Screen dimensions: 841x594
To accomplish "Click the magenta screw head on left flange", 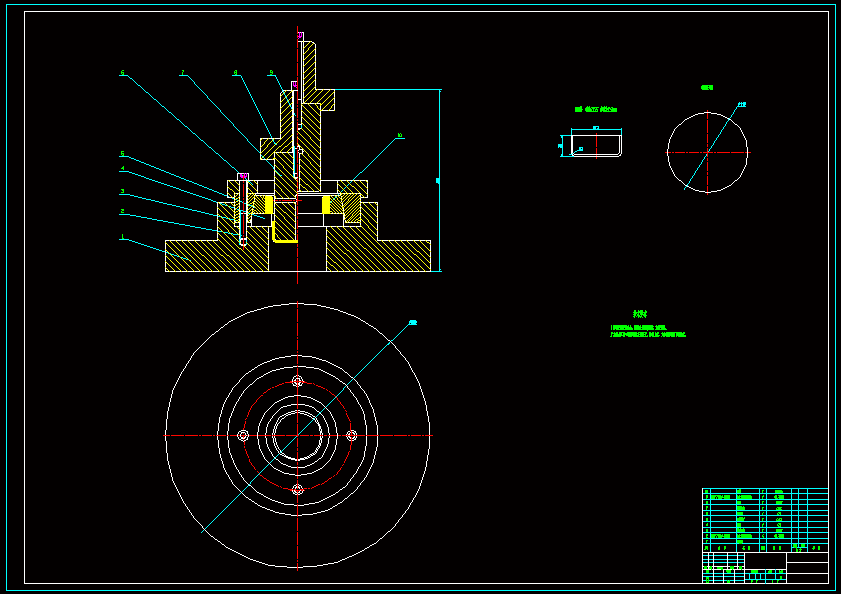I will (x=243, y=176).
